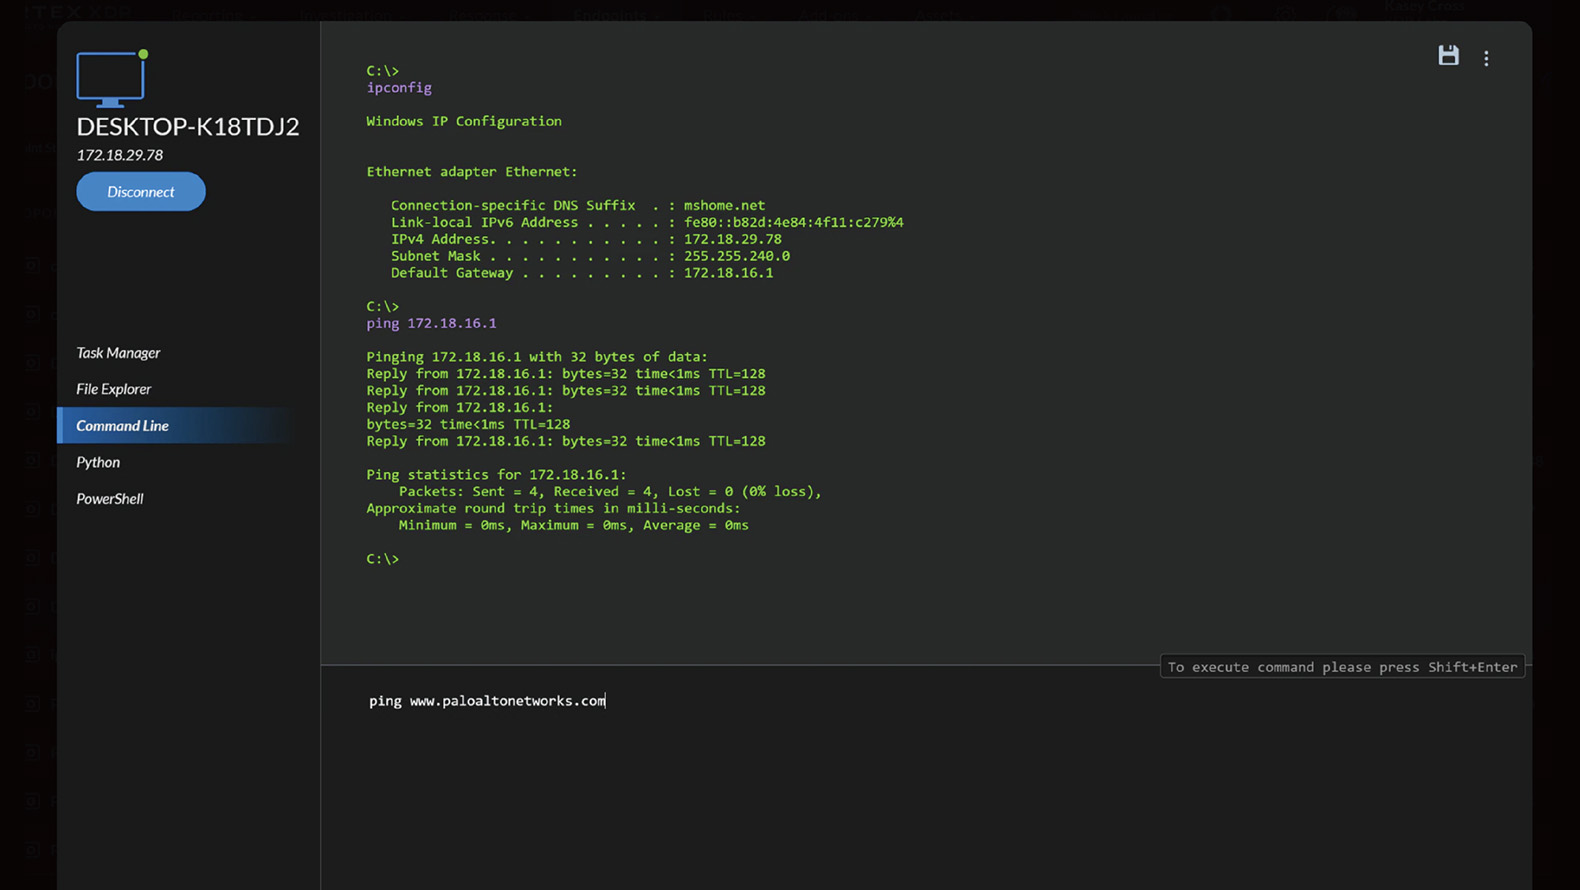Click the 172.18.29.78 address under the hostname
The width and height of the screenshot is (1580, 890).
click(120, 155)
